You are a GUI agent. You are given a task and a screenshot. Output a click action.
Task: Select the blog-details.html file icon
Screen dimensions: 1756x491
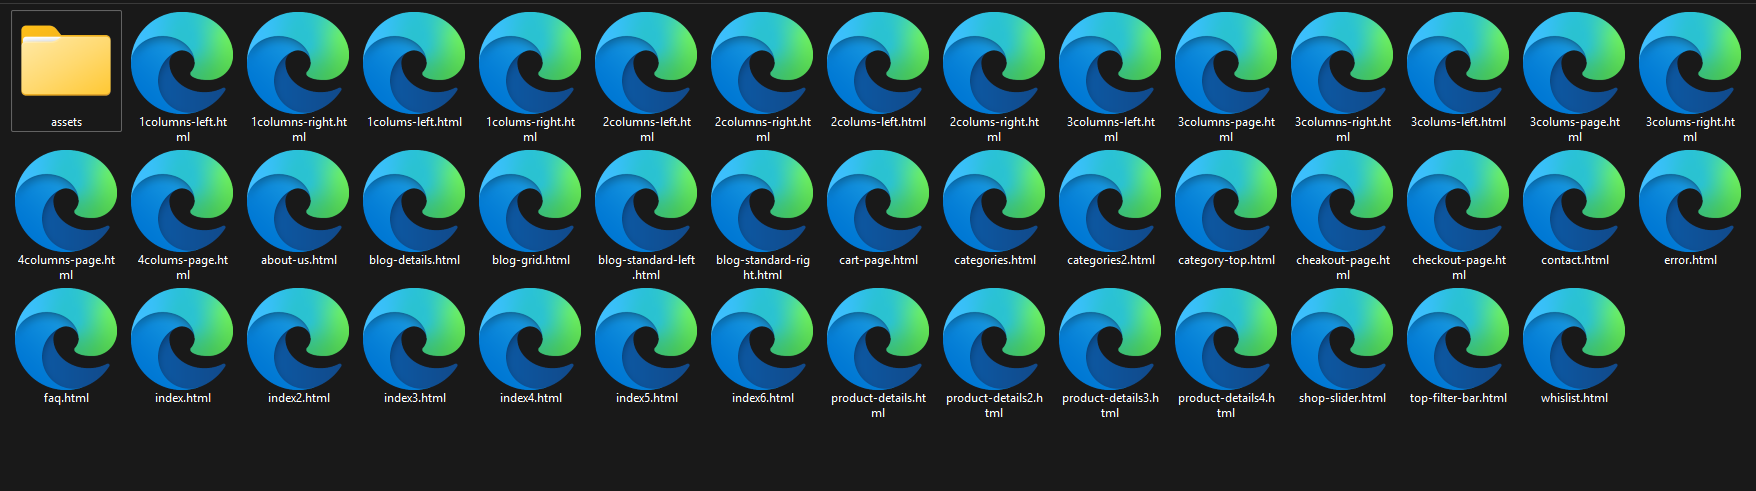click(414, 201)
